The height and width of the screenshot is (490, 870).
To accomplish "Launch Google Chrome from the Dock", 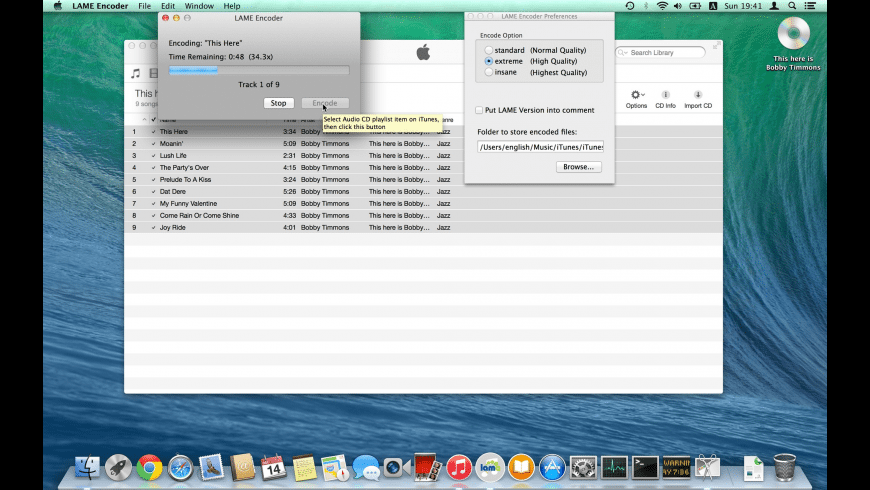I will 150,467.
